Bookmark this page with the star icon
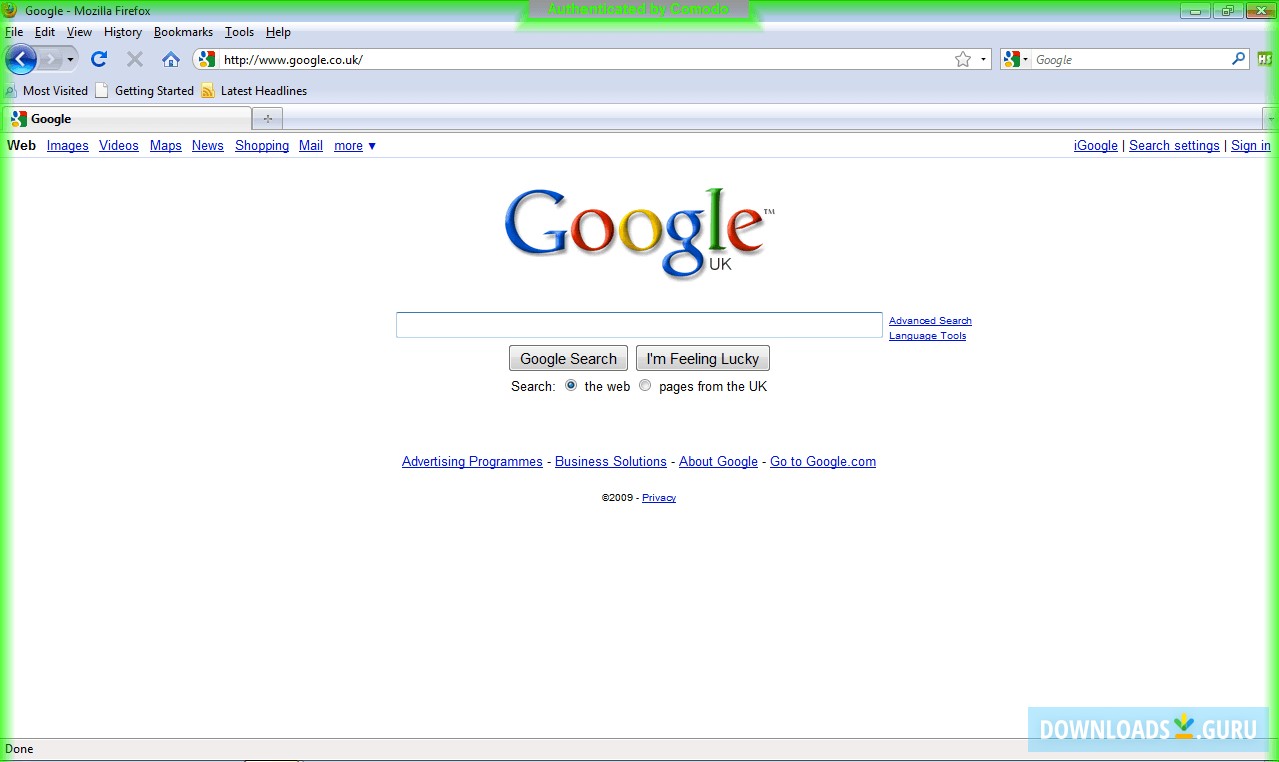 (x=963, y=59)
